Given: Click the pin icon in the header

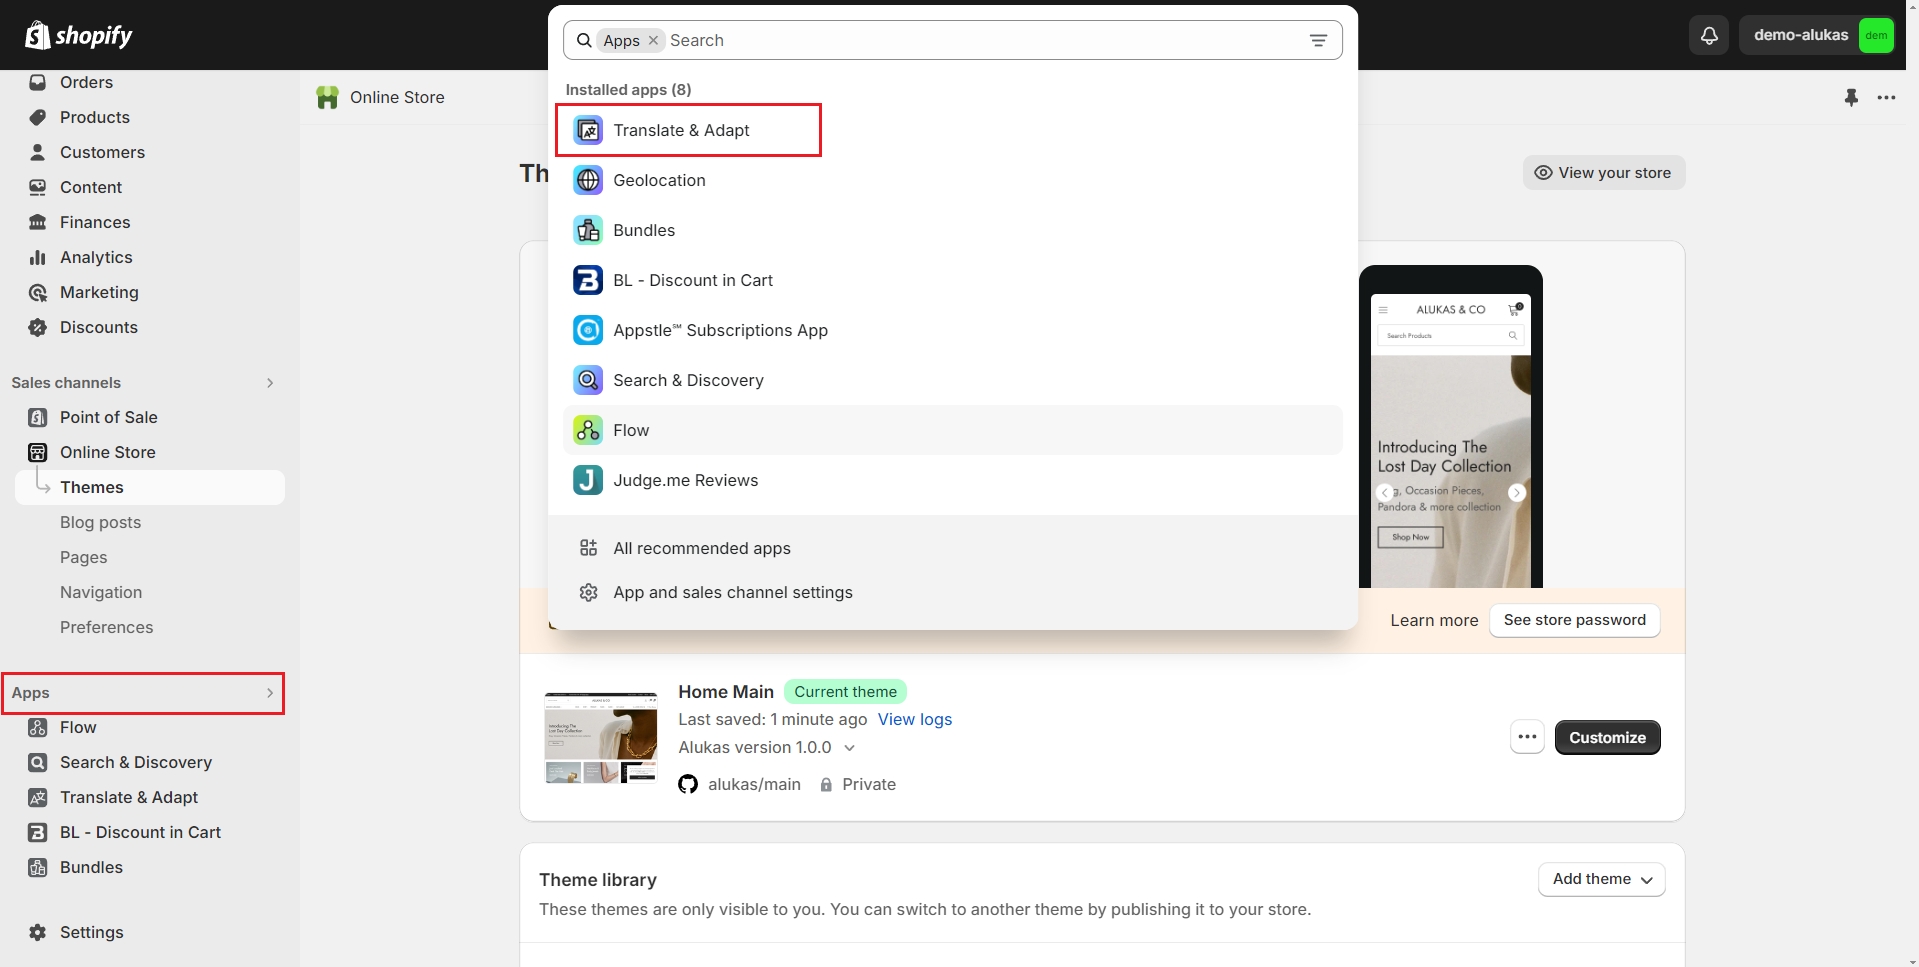Looking at the screenshot, I should pos(1851,97).
